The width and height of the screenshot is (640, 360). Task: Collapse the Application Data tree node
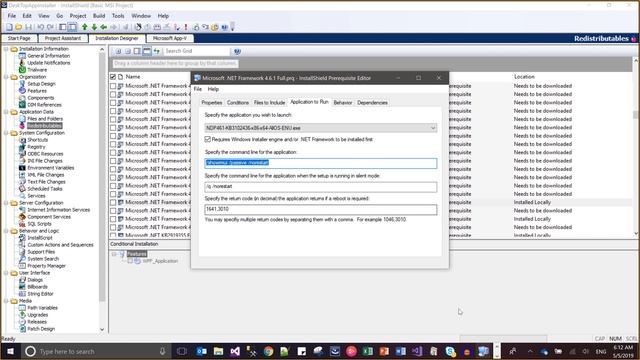(6, 112)
